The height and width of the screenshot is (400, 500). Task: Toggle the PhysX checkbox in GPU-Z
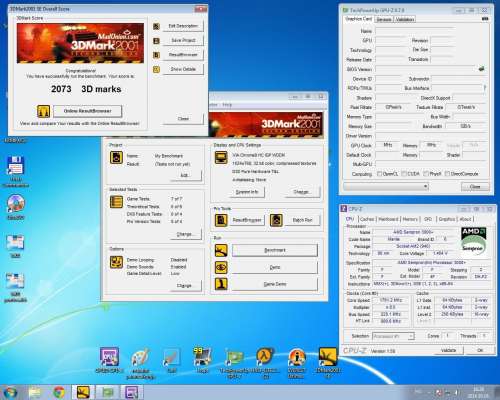click(426, 174)
